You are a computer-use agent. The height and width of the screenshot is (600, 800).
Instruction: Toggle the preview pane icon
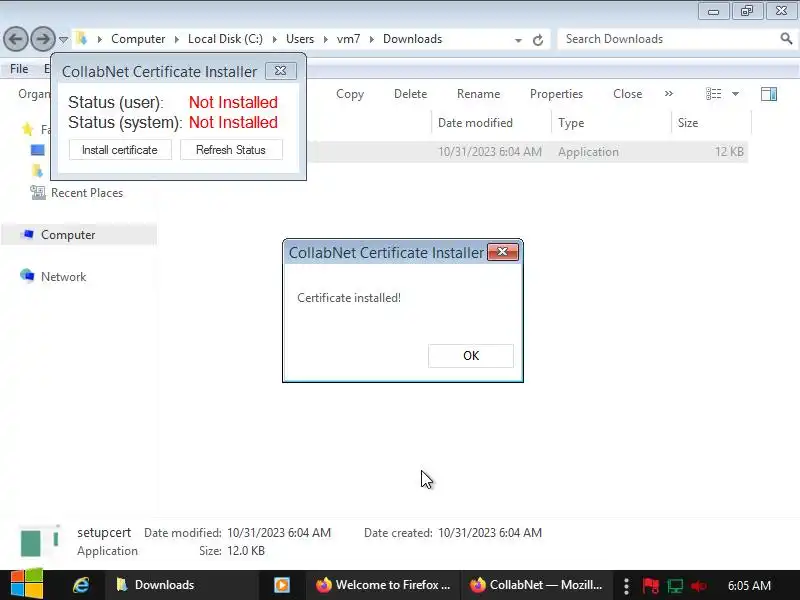click(x=769, y=94)
